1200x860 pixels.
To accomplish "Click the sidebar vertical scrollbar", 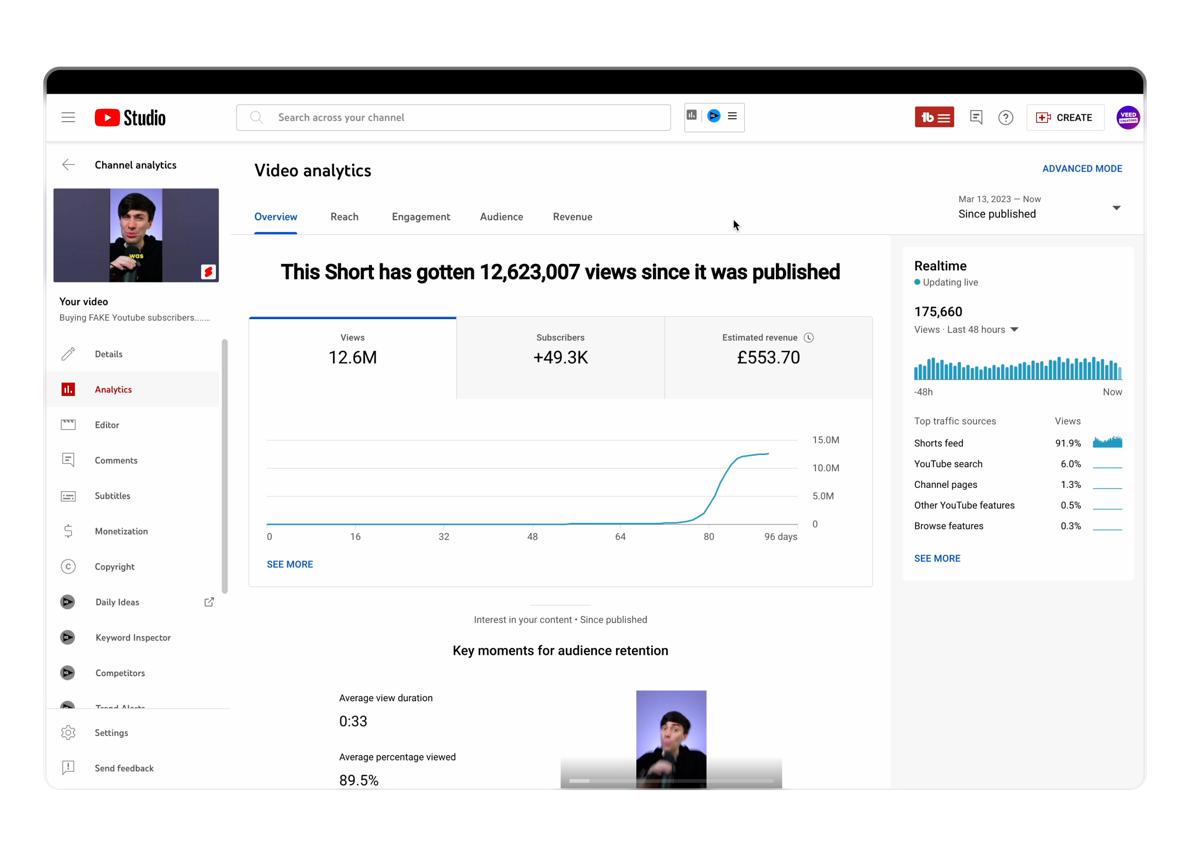I will pyautogui.click(x=225, y=465).
